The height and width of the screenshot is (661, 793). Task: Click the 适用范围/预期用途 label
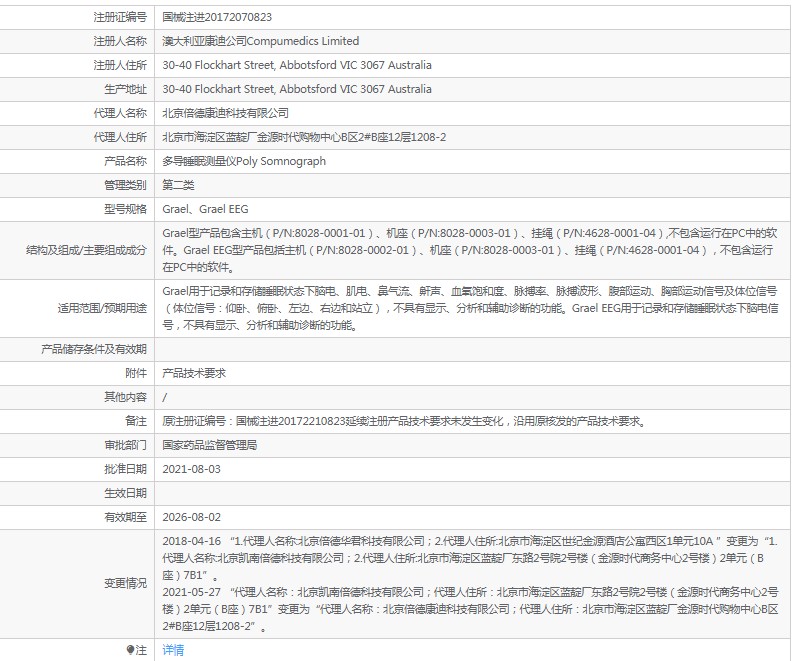tap(102, 308)
